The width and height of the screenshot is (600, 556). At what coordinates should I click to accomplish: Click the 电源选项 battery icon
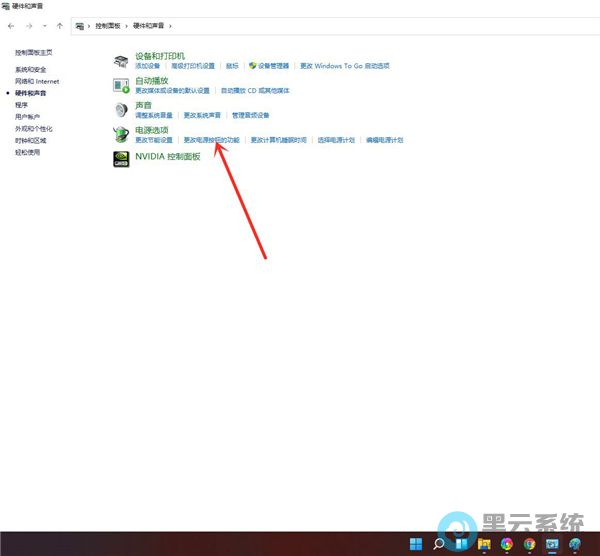pyautogui.click(x=120, y=135)
